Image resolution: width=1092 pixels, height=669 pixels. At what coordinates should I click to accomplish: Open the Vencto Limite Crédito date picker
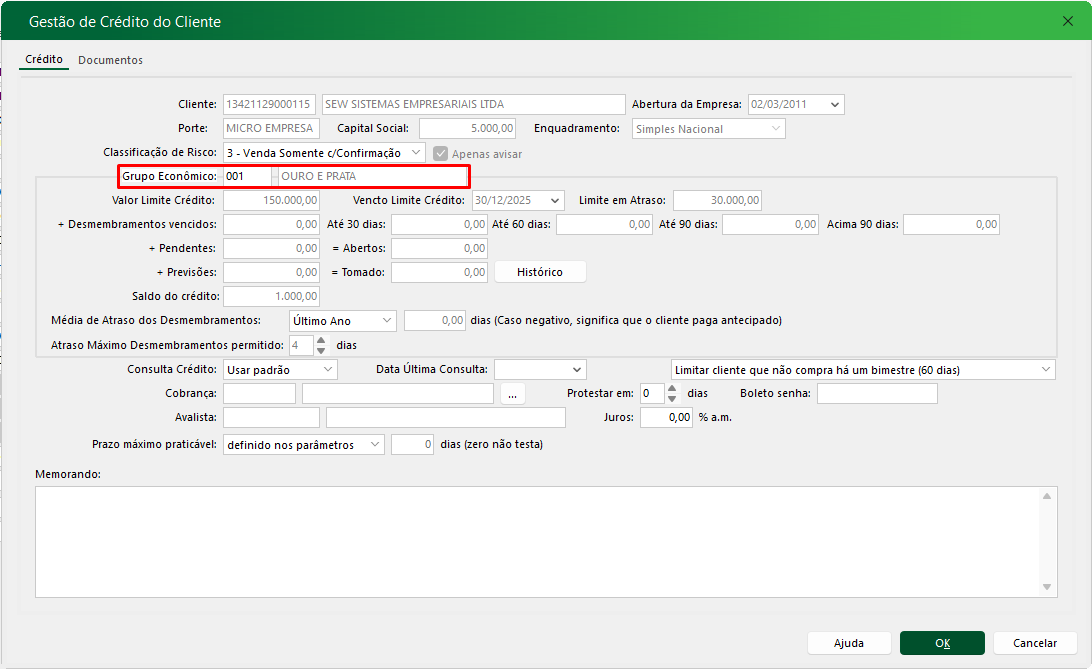pyautogui.click(x=554, y=200)
